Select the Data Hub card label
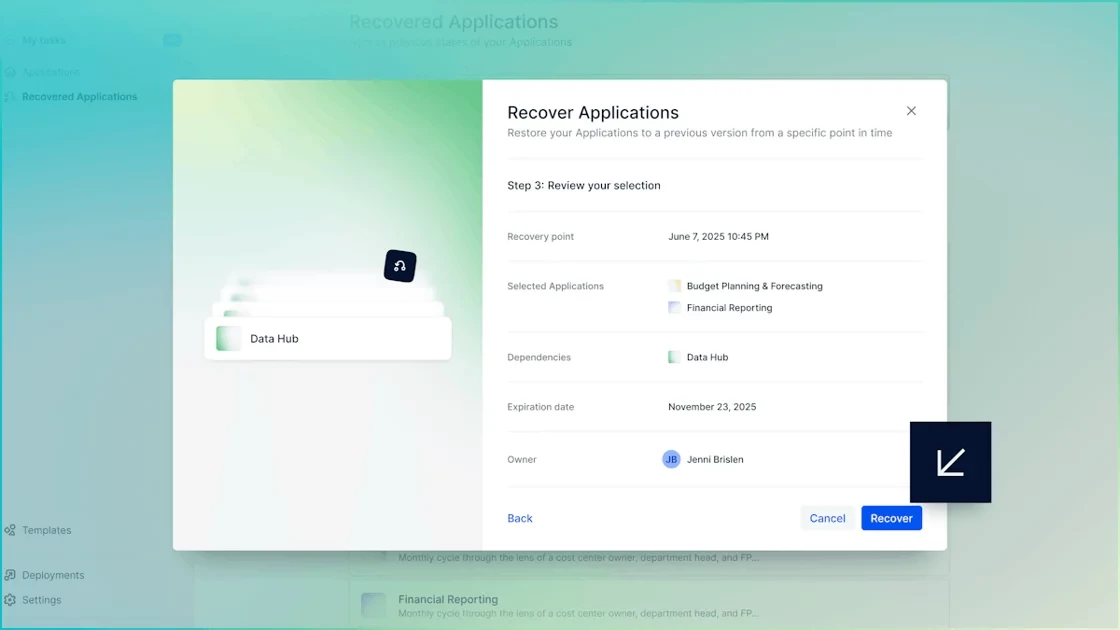This screenshot has width=1120, height=630. [274, 339]
